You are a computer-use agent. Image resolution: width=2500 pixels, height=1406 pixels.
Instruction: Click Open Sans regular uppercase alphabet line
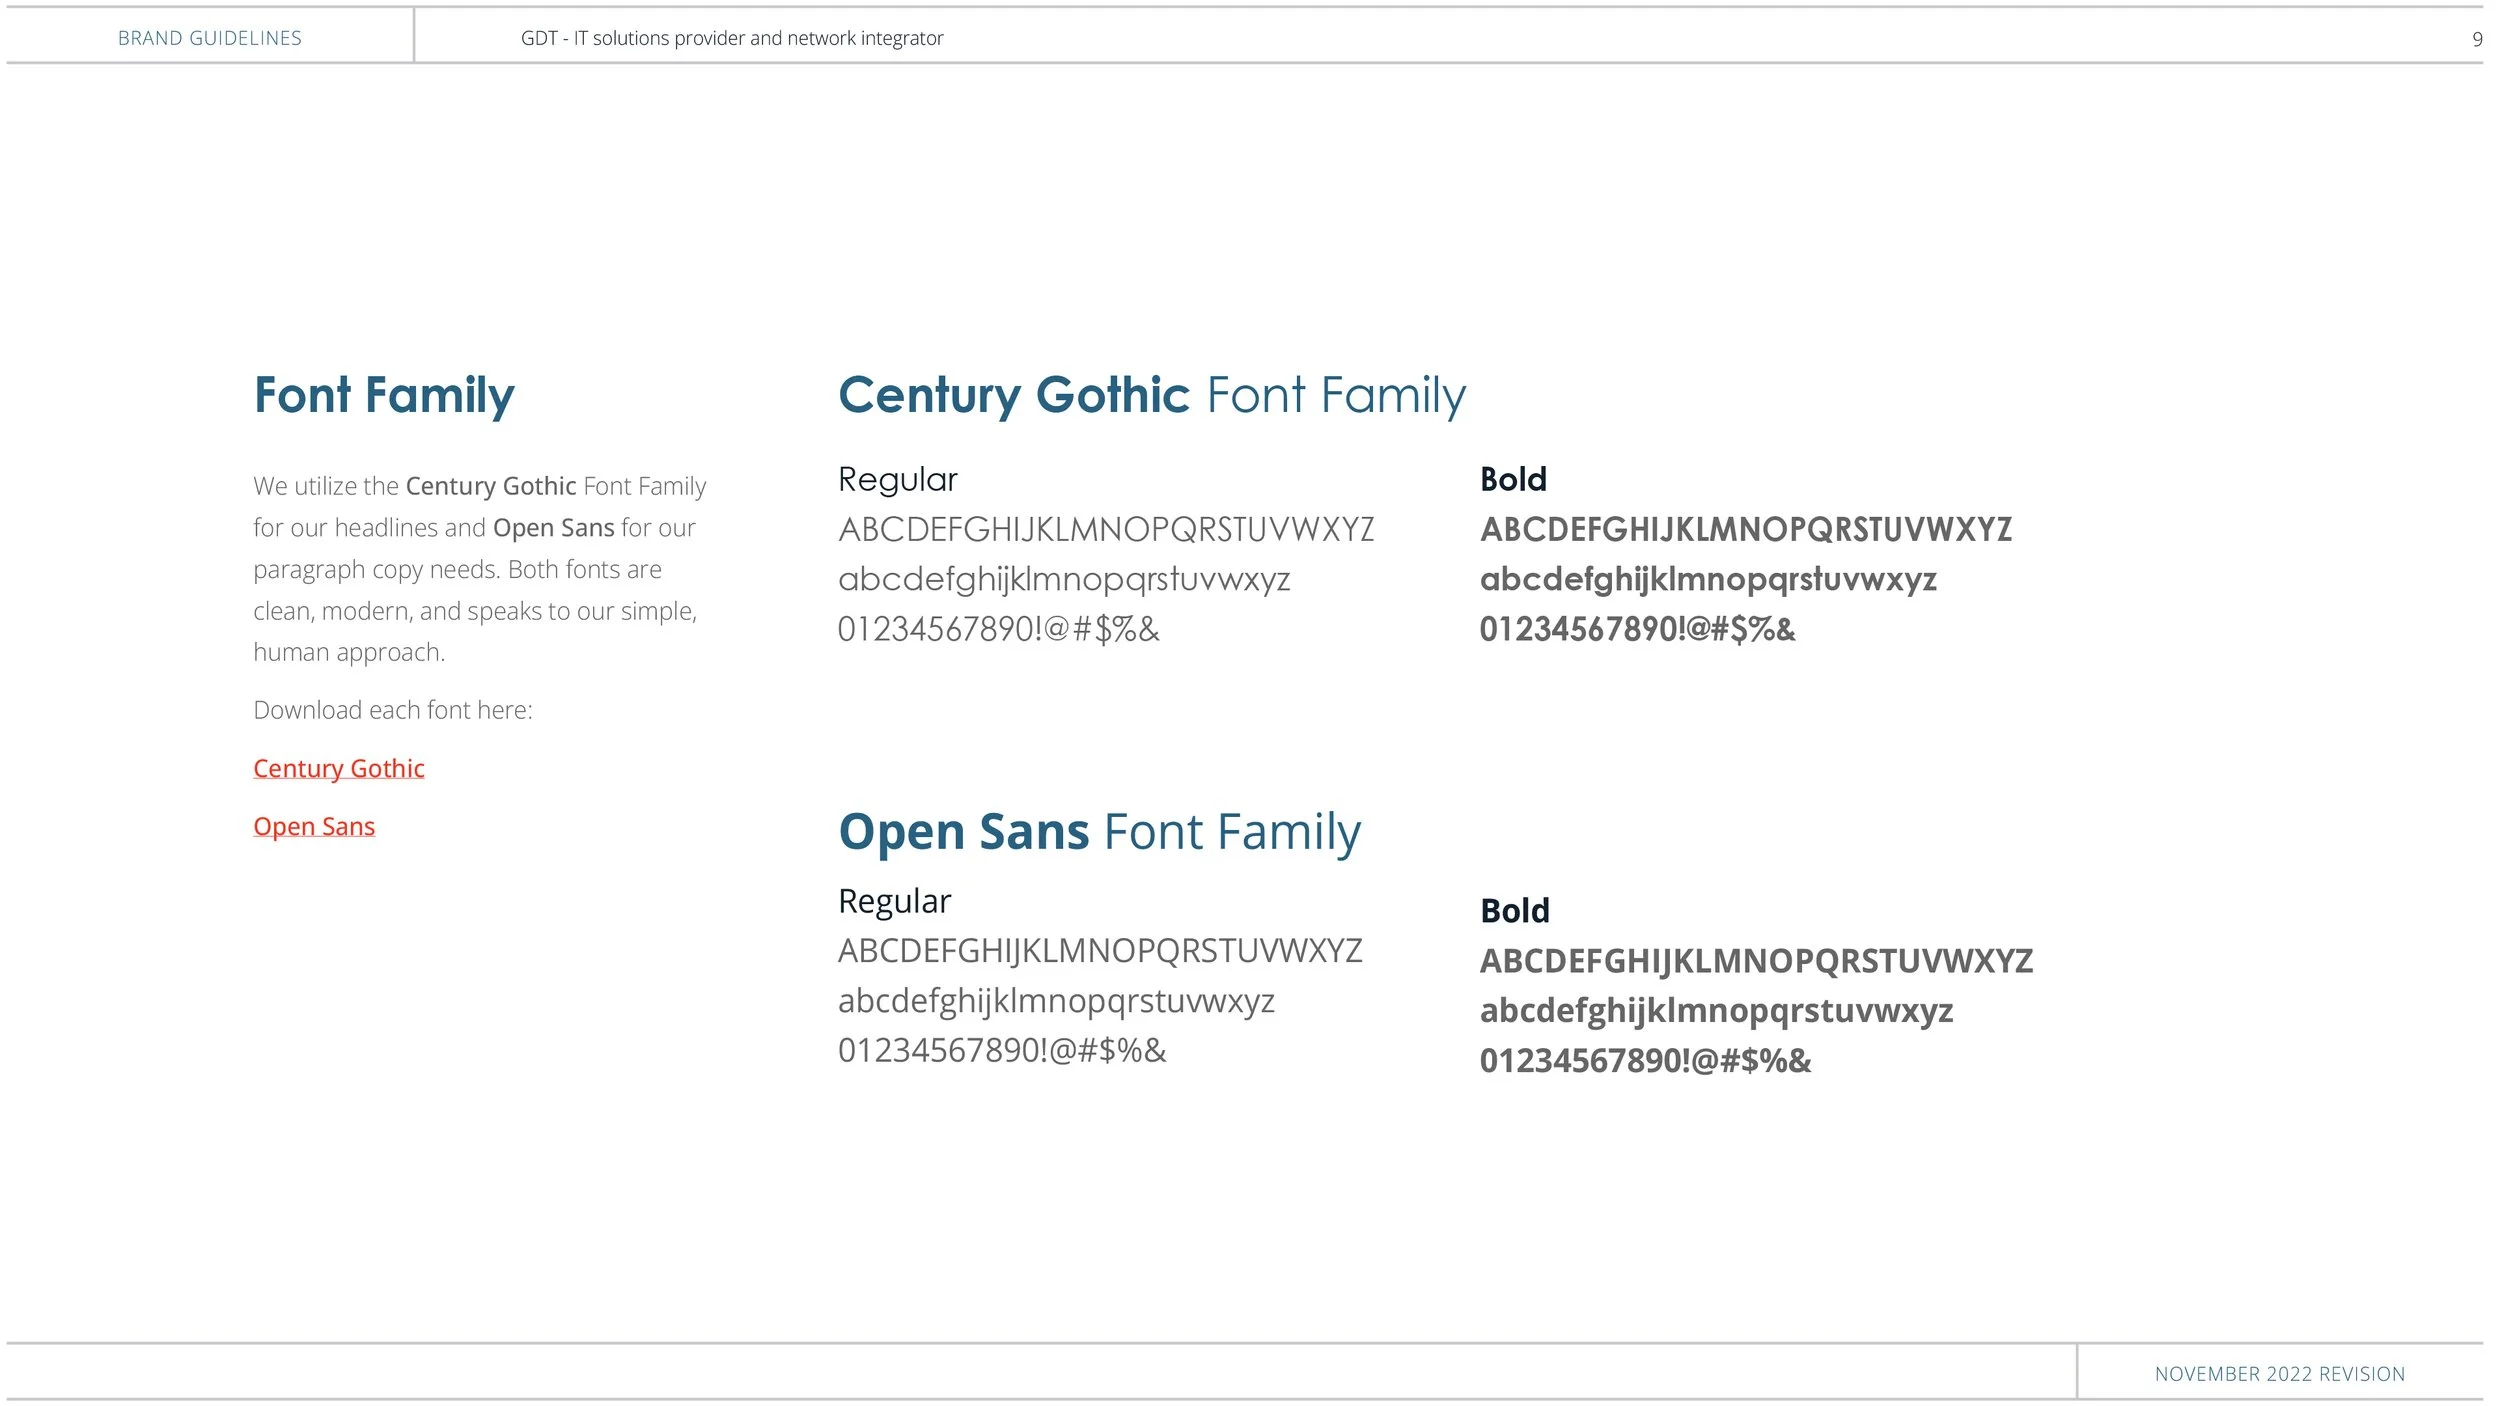click(1100, 951)
